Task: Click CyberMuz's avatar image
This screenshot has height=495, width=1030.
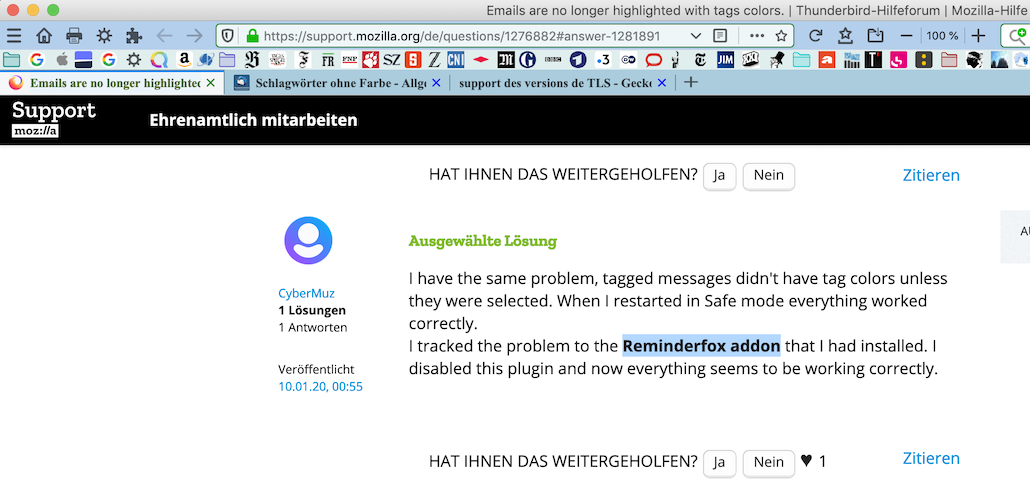Action: click(x=308, y=241)
